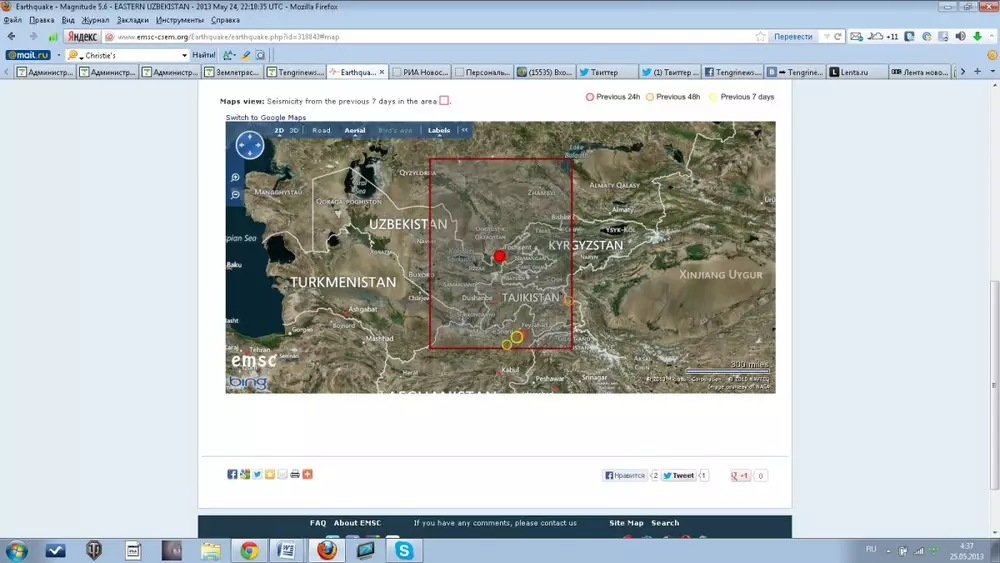Click the Previous 24h red legend circle

590,97
